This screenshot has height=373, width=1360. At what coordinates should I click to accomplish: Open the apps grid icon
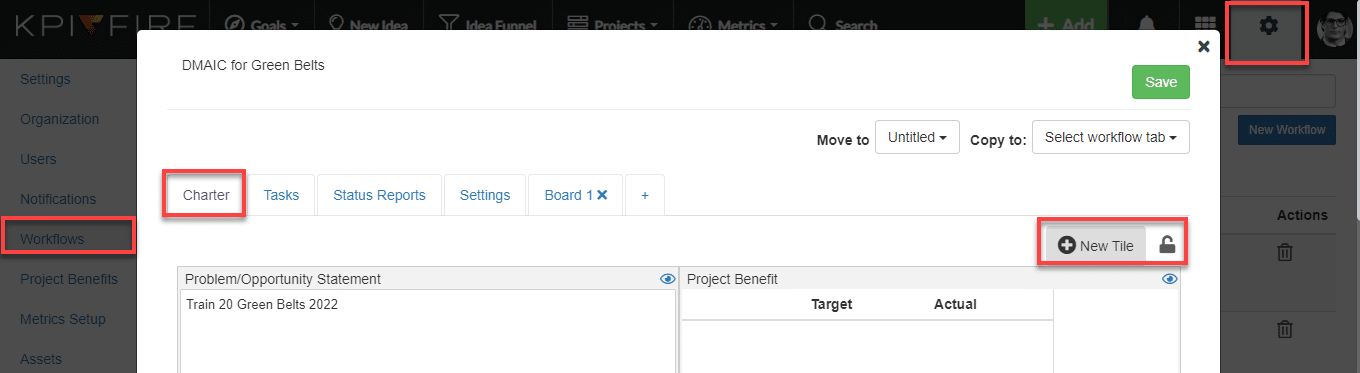coord(1205,26)
